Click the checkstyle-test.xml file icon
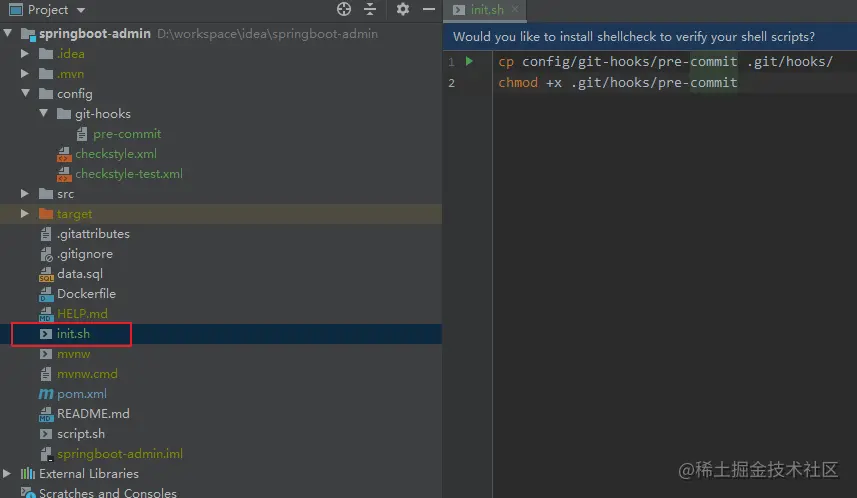The height and width of the screenshot is (498, 857). coord(64,174)
